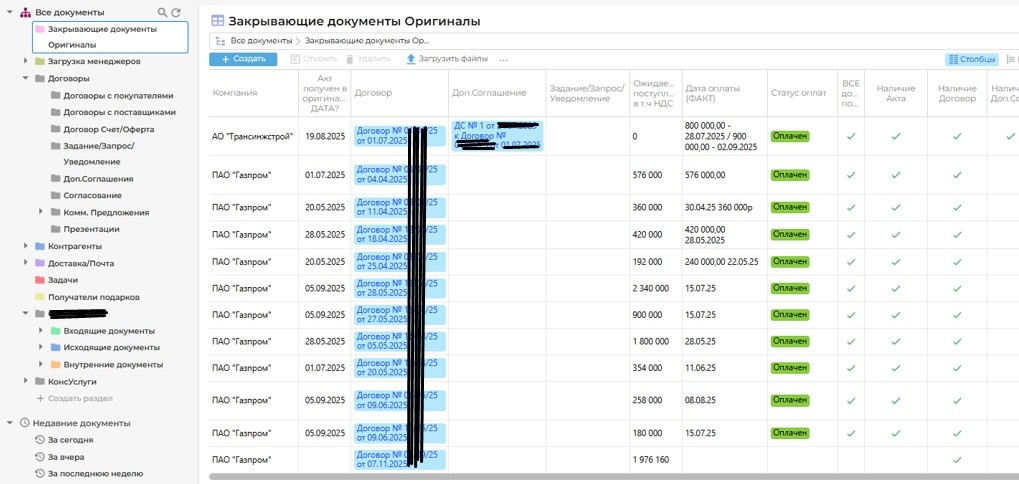Click green folder icon of Входящие документы
Image resolution: width=1019 pixels, height=484 pixels.
(x=55, y=331)
